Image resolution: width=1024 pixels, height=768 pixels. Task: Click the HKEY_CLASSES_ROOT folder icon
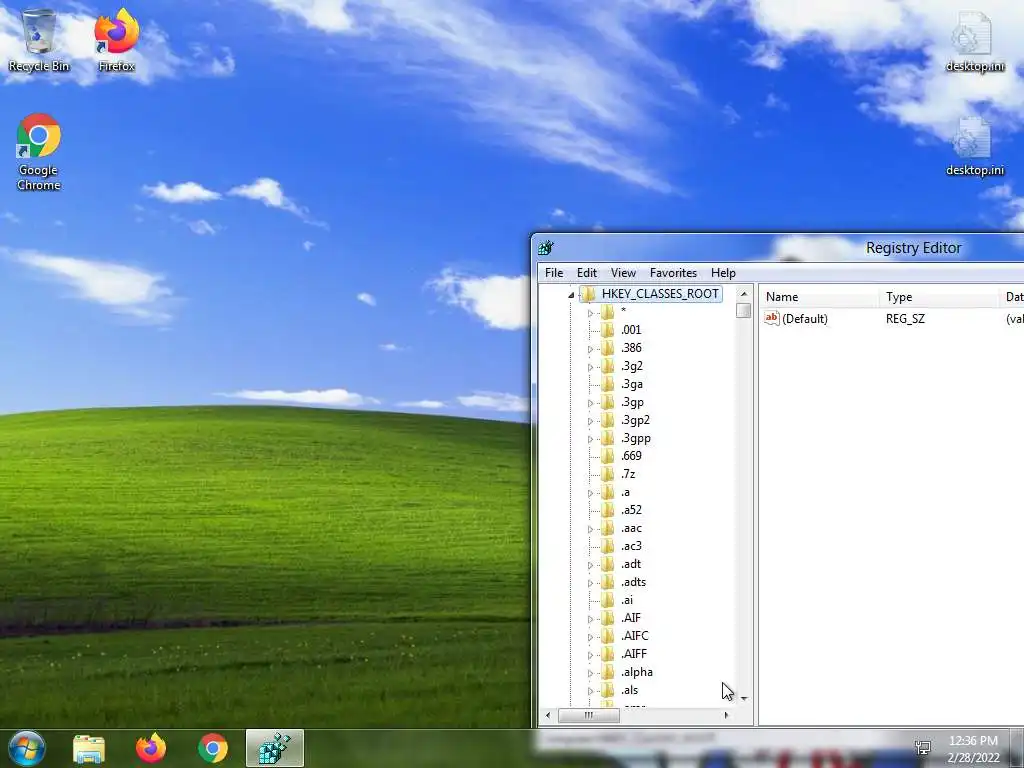point(588,294)
